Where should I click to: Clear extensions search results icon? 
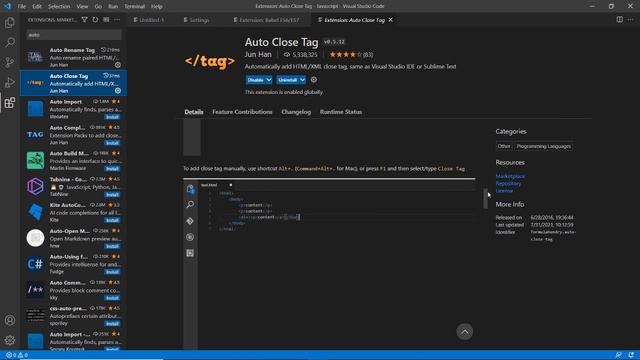(106, 20)
